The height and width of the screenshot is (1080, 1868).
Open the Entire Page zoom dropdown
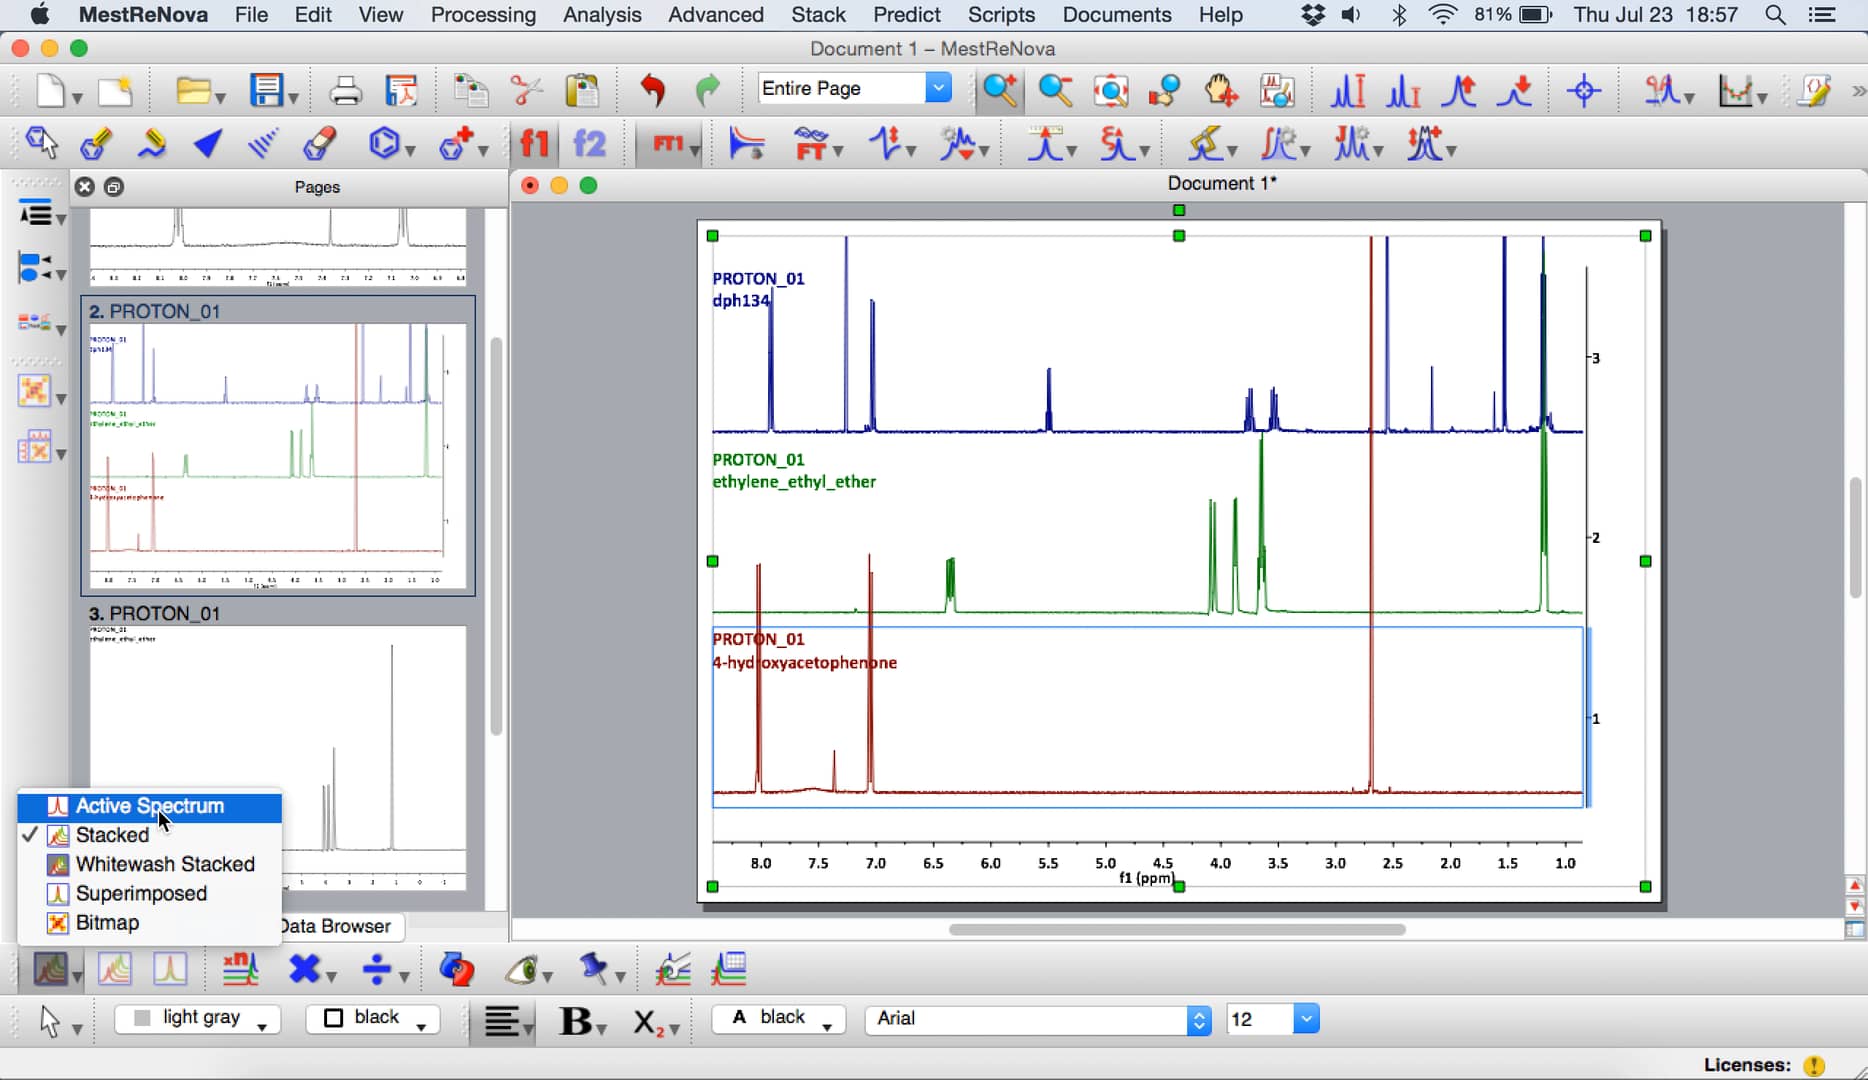(937, 88)
